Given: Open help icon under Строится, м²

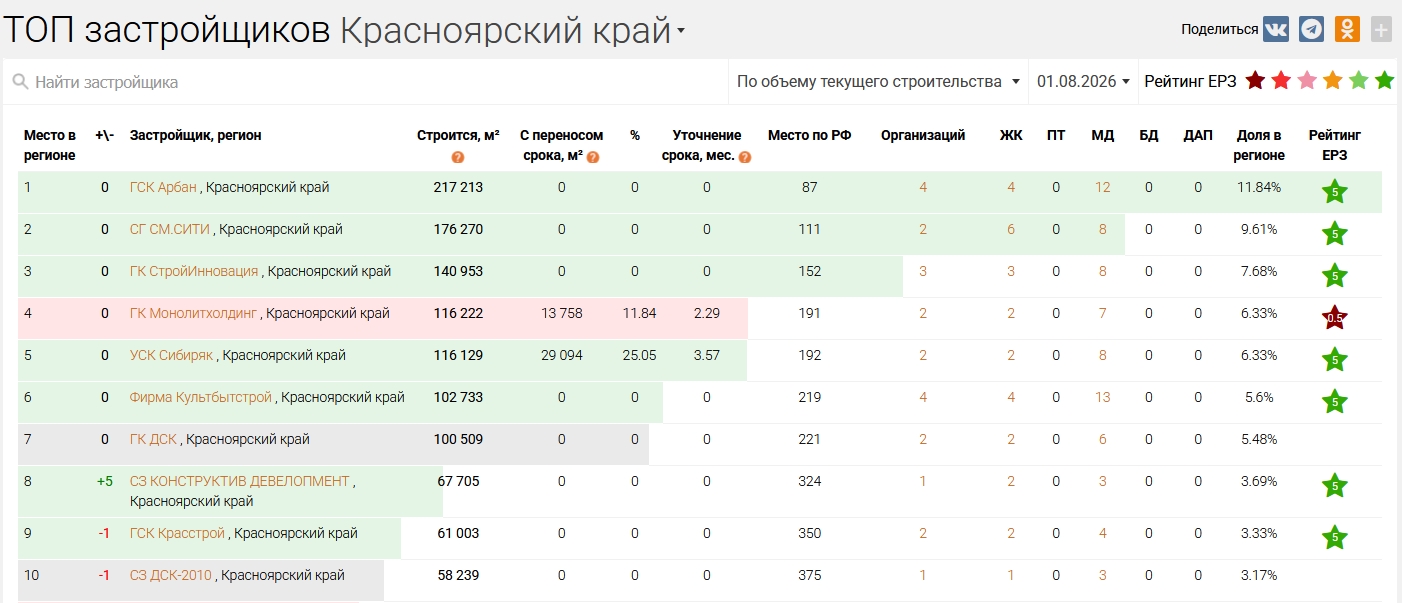Looking at the screenshot, I should click(458, 157).
